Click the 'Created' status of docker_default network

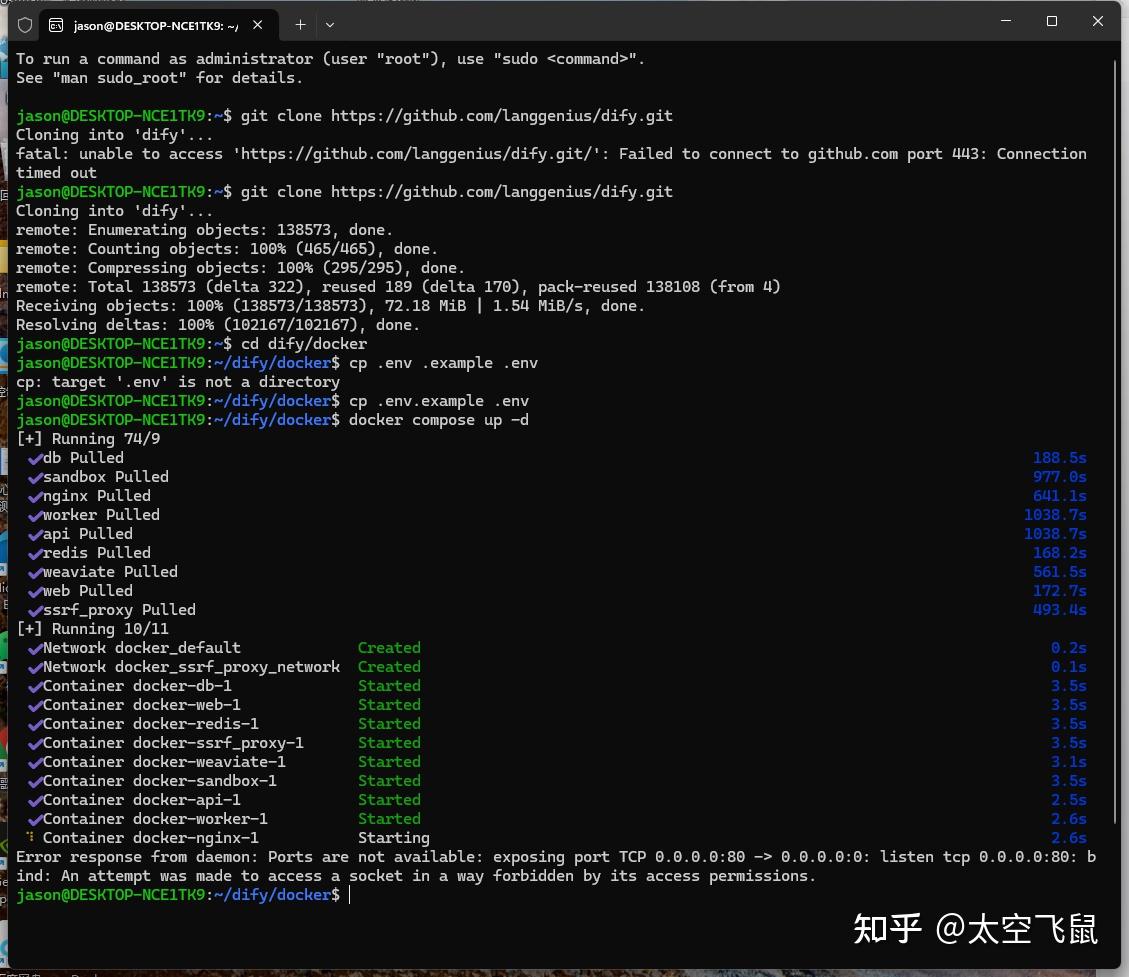pyautogui.click(x=390, y=648)
